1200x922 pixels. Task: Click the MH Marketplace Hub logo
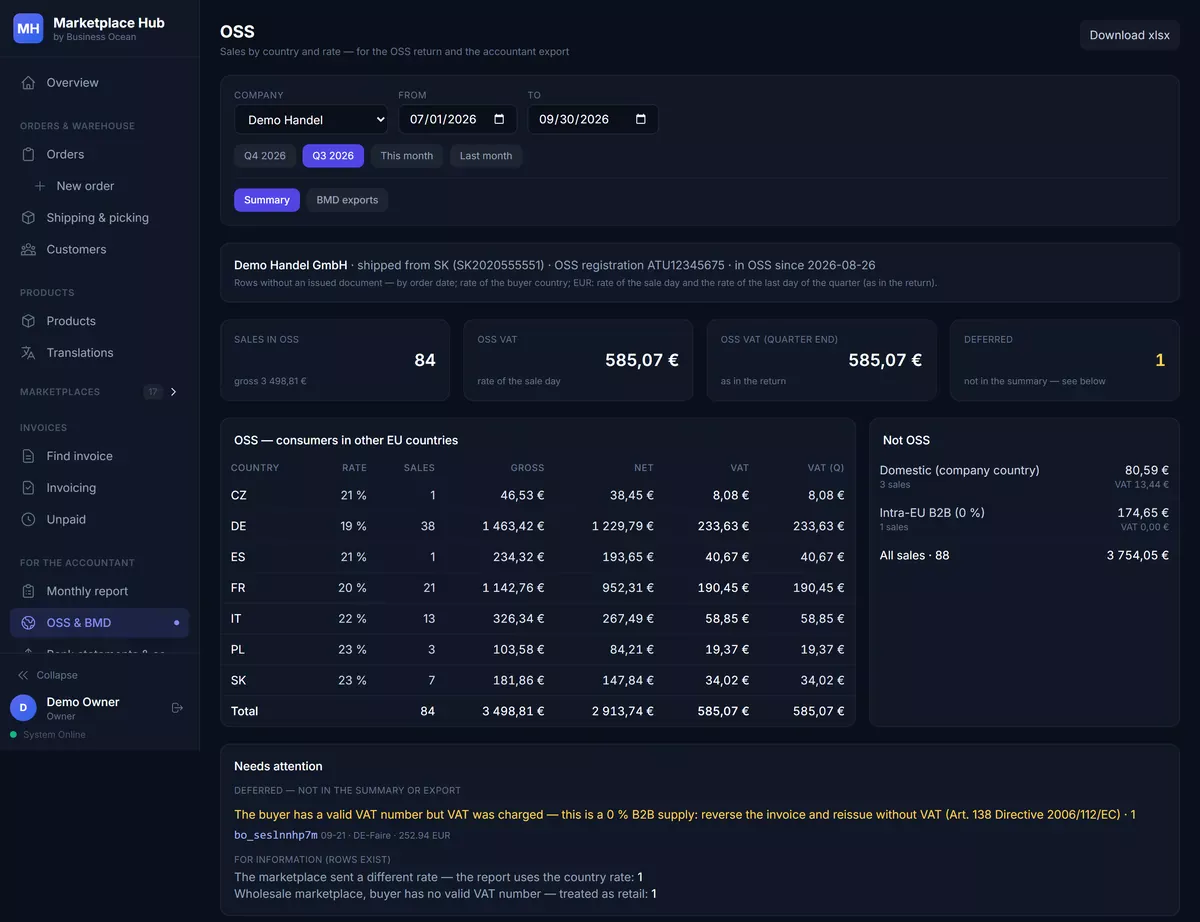[x=28, y=28]
